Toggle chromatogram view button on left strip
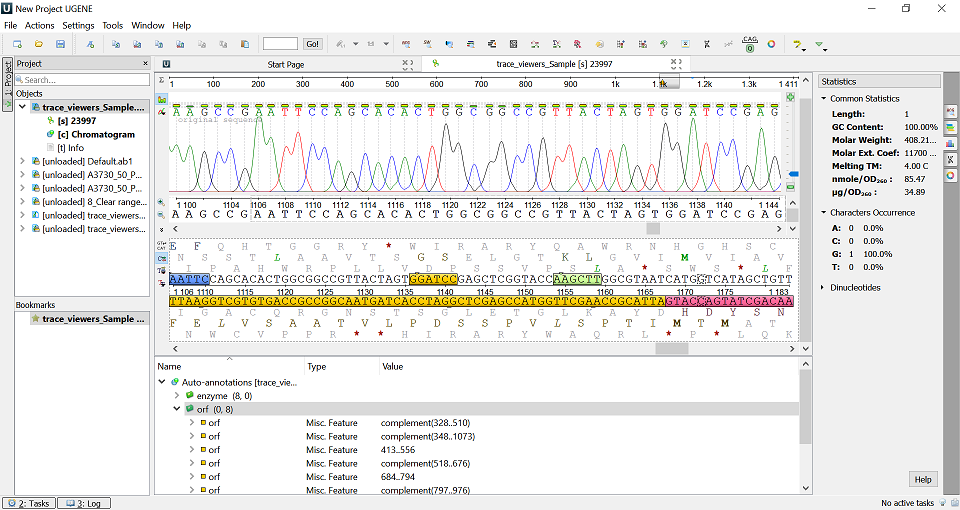The width and height of the screenshot is (960, 510). click(162, 99)
